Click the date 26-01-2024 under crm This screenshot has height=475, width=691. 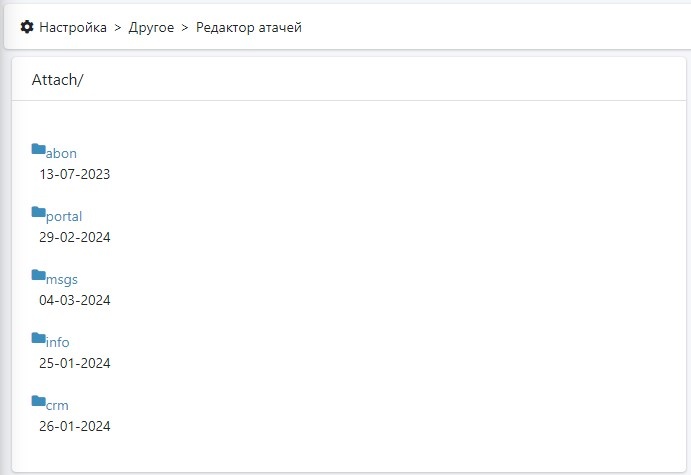click(75, 426)
